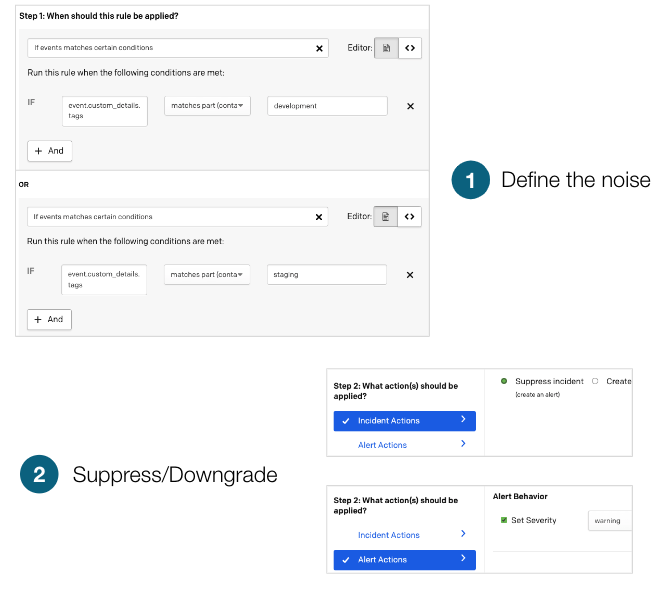Clear second 'If events matches certain conditions' selector
This screenshot has width=660, height=599.
[x=320, y=217]
